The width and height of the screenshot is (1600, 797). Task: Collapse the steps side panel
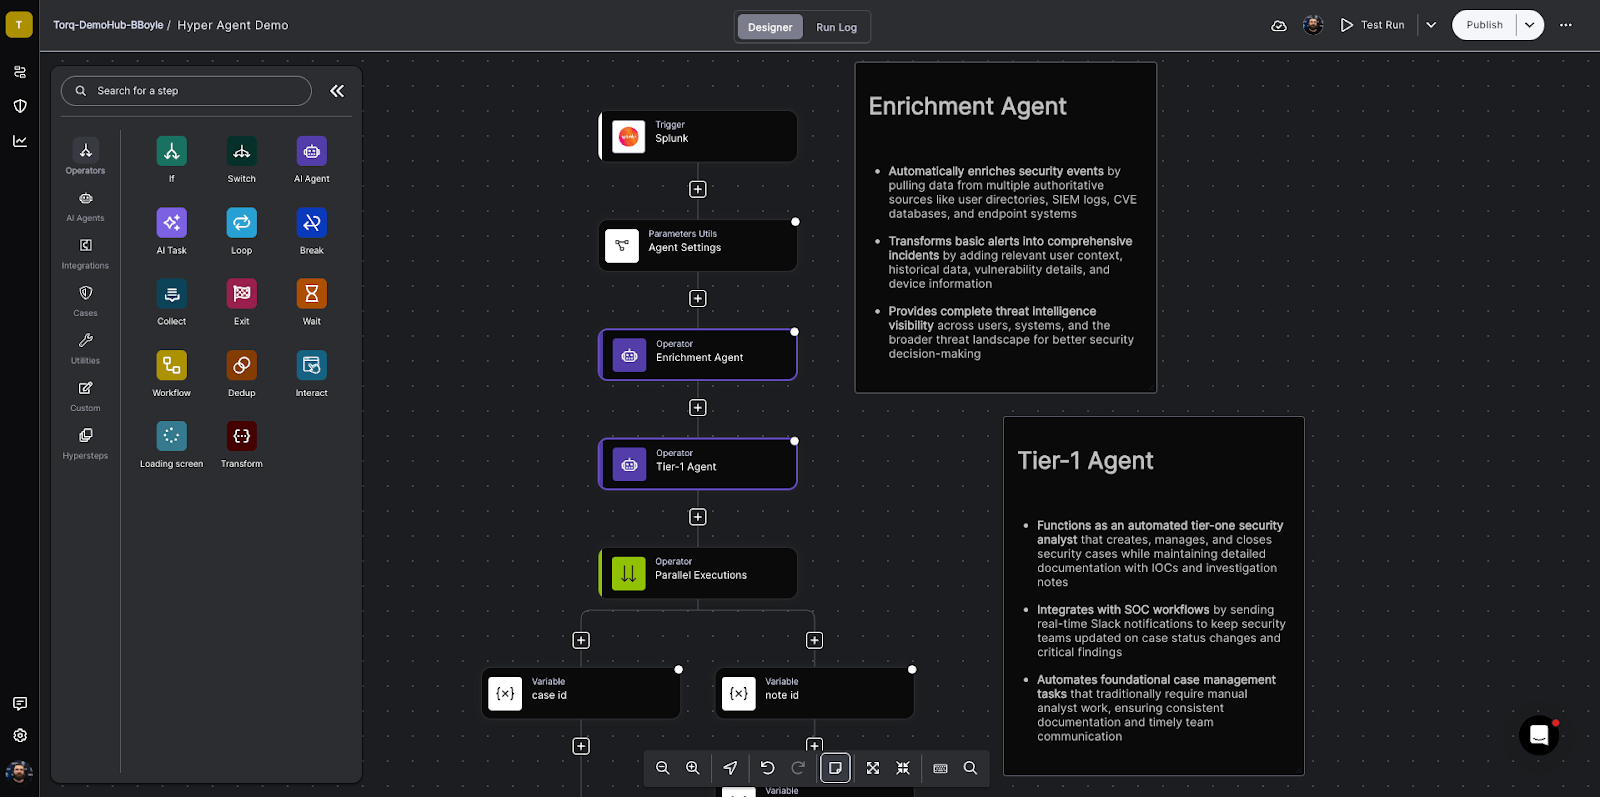[x=337, y=91]
